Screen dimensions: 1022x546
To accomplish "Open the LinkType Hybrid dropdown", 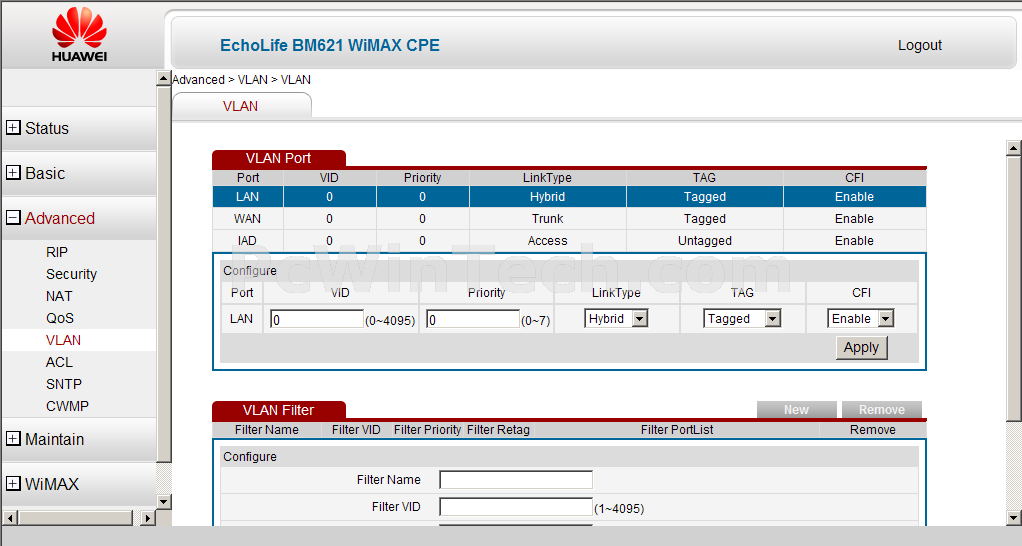I will [616, 319].
